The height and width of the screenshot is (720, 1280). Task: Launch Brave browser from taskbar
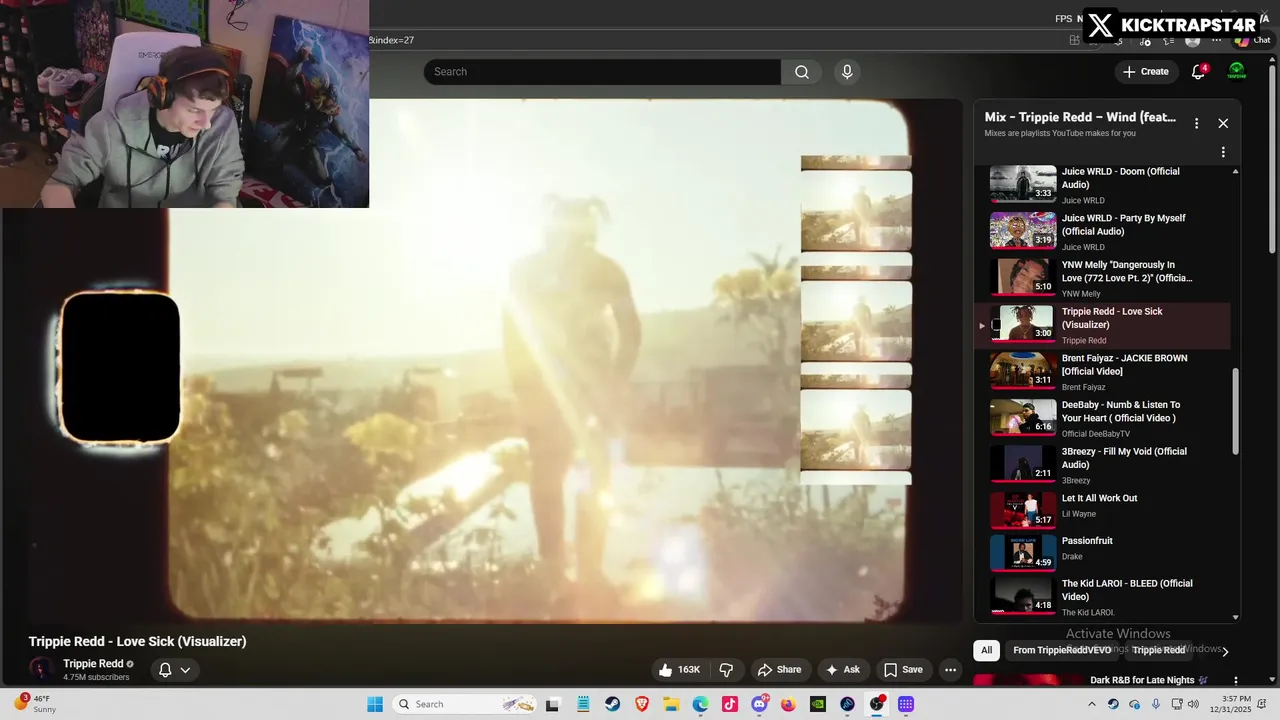(641, 704)
